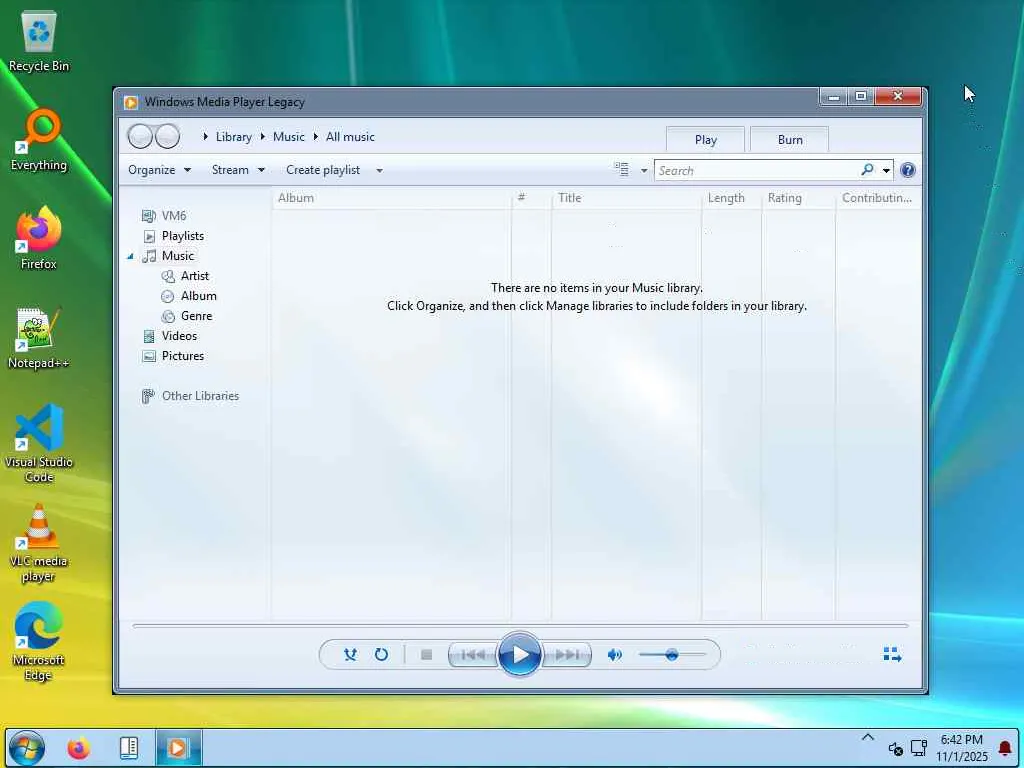Select Videos in the navigation tree
This screenshot has width=1024, height=768.
(x=179, y=336)
